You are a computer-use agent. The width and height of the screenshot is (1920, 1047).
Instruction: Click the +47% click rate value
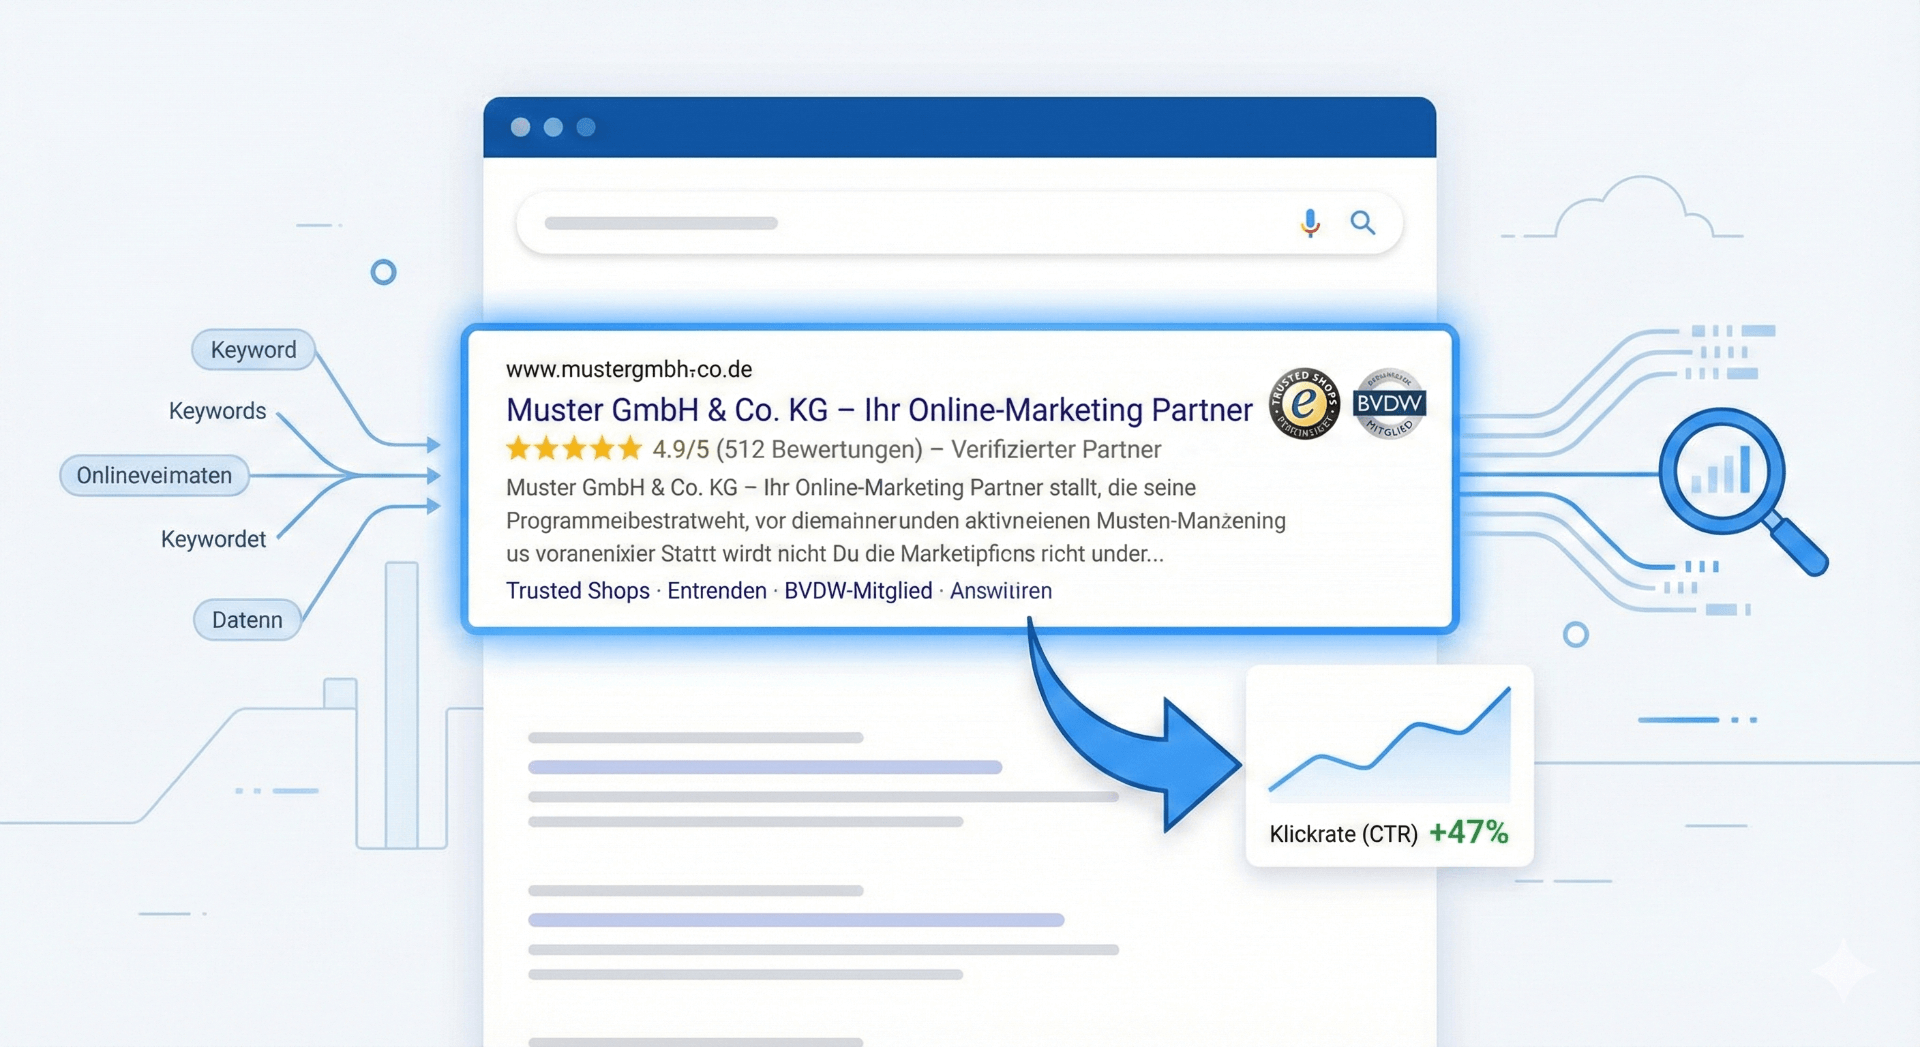(x=1468, y=832)
